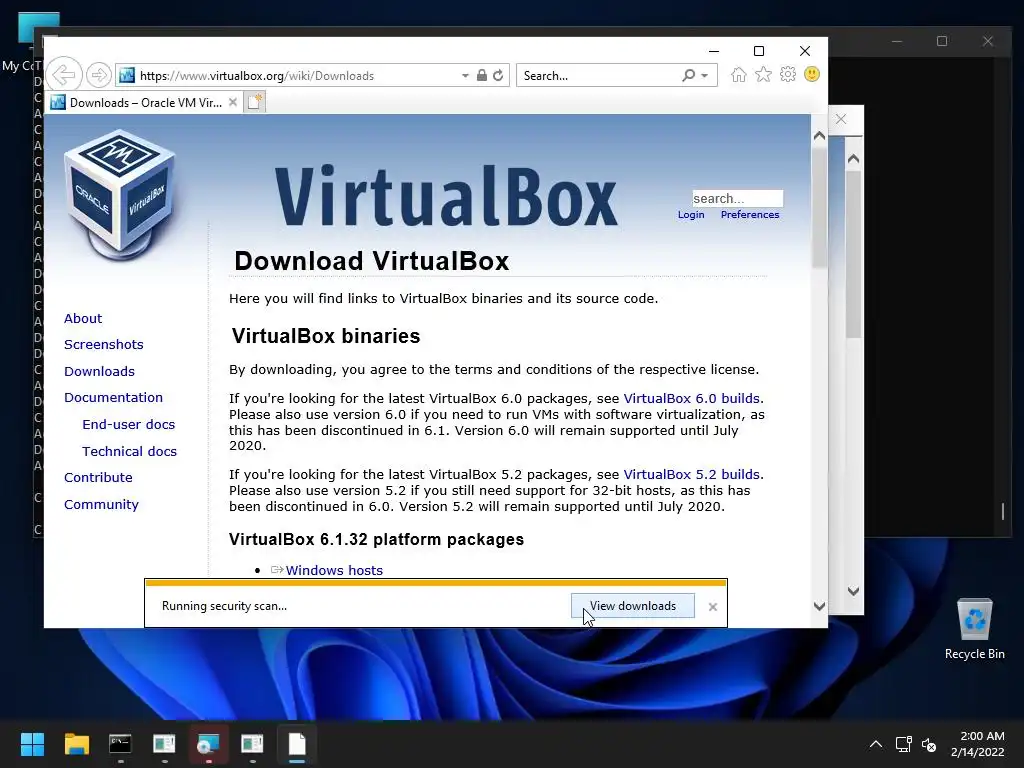Close the Downloads – Oracle VM tab
Viewport: 1024px width, 768px height.
coord(232,102)
